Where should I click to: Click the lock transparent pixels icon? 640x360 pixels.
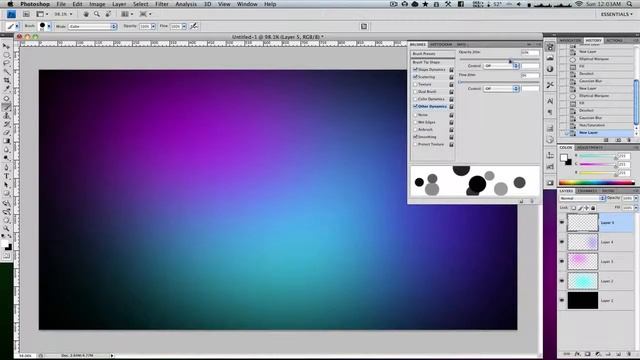573,208
